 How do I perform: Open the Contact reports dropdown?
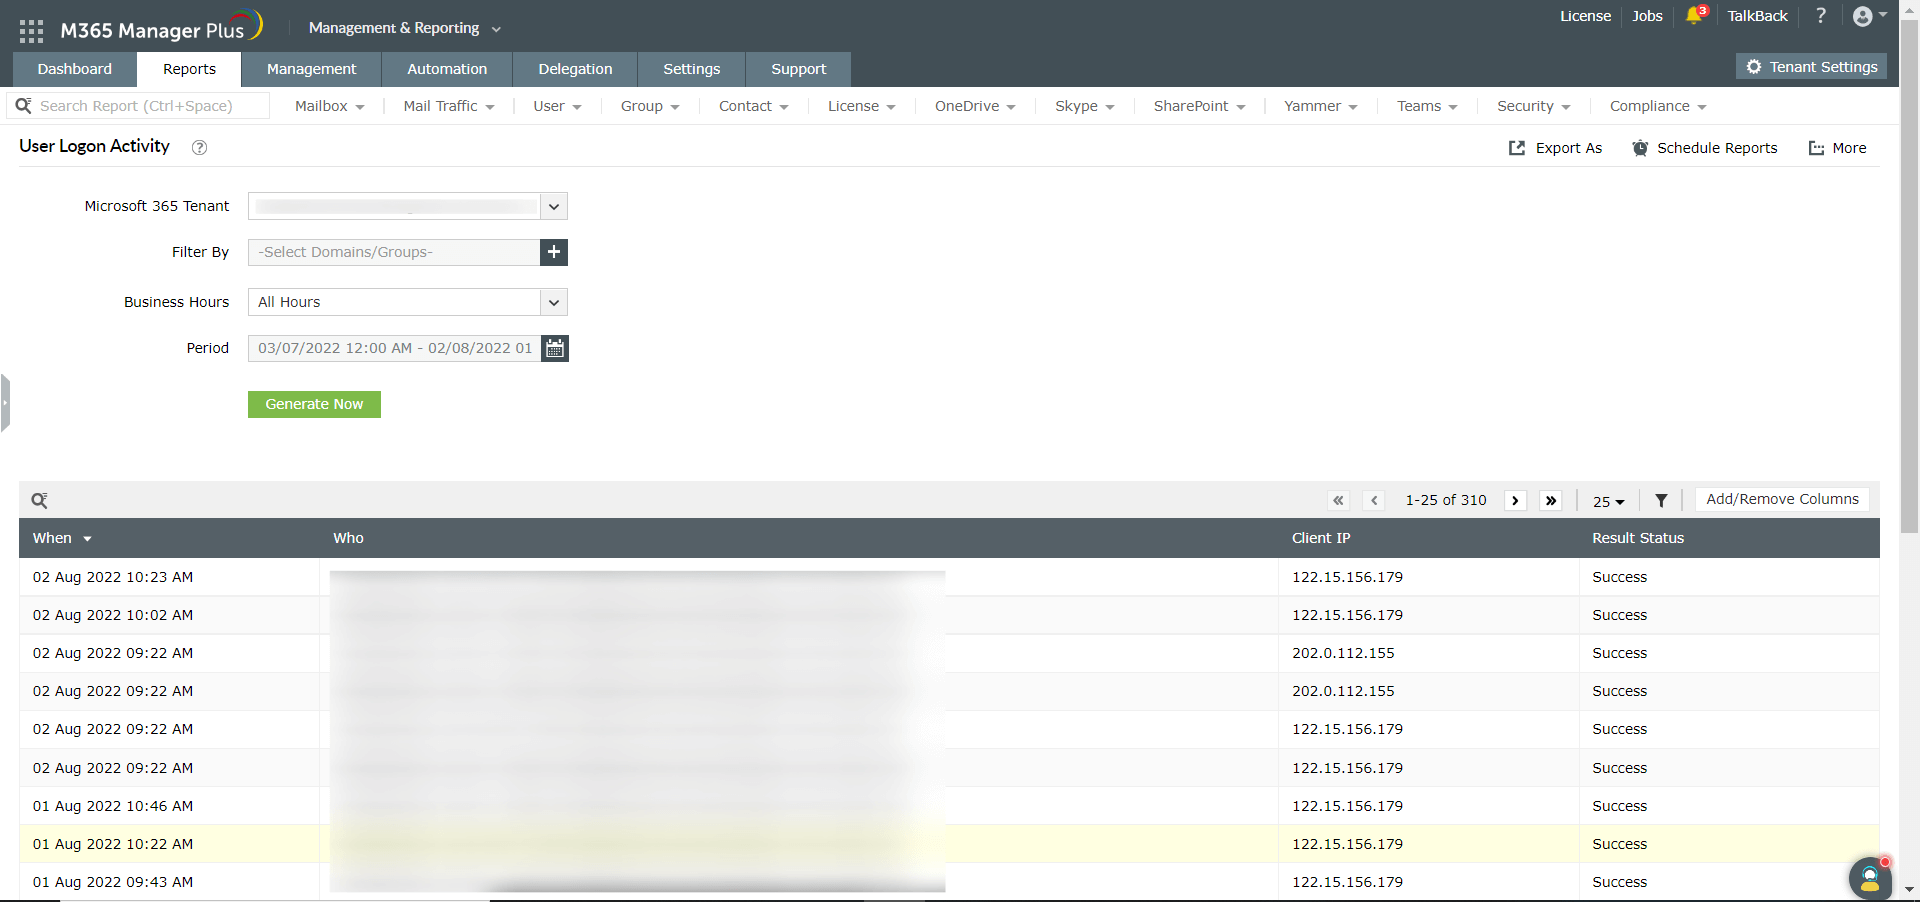(x=754, y=106)
